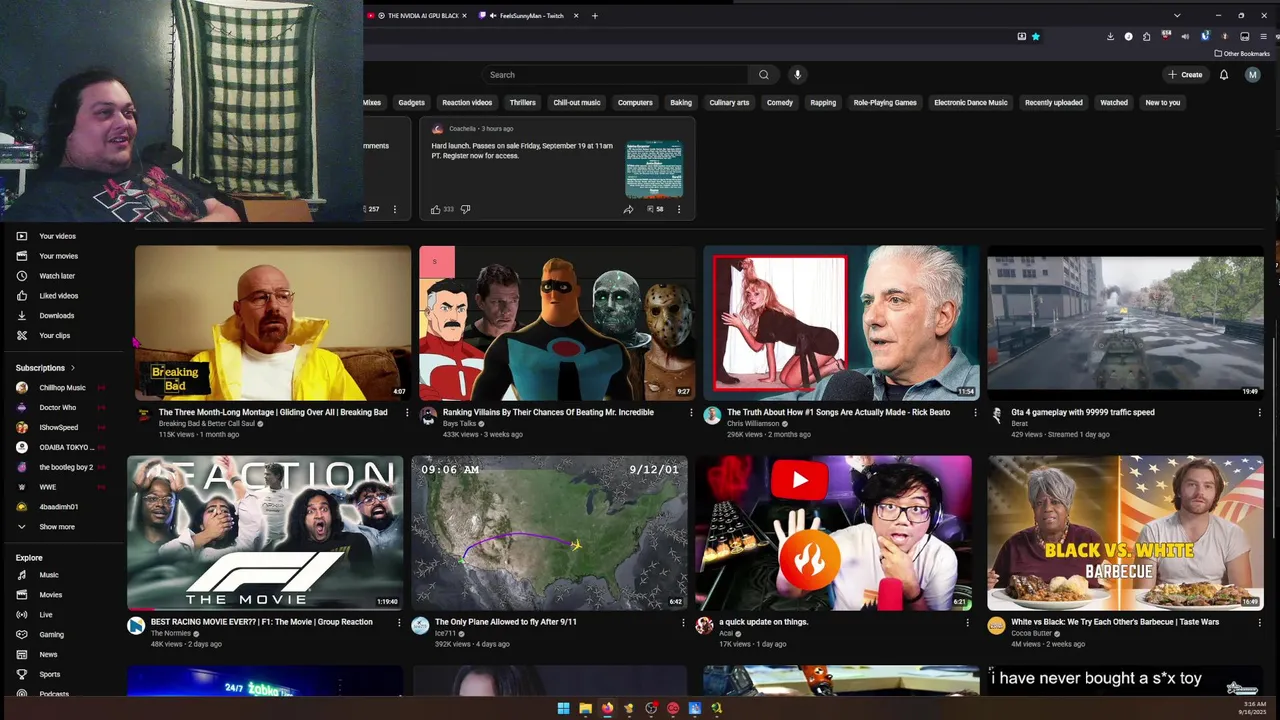Open comments on Coachella post
Screen dimensions: 1280x720
pos(655,209)
